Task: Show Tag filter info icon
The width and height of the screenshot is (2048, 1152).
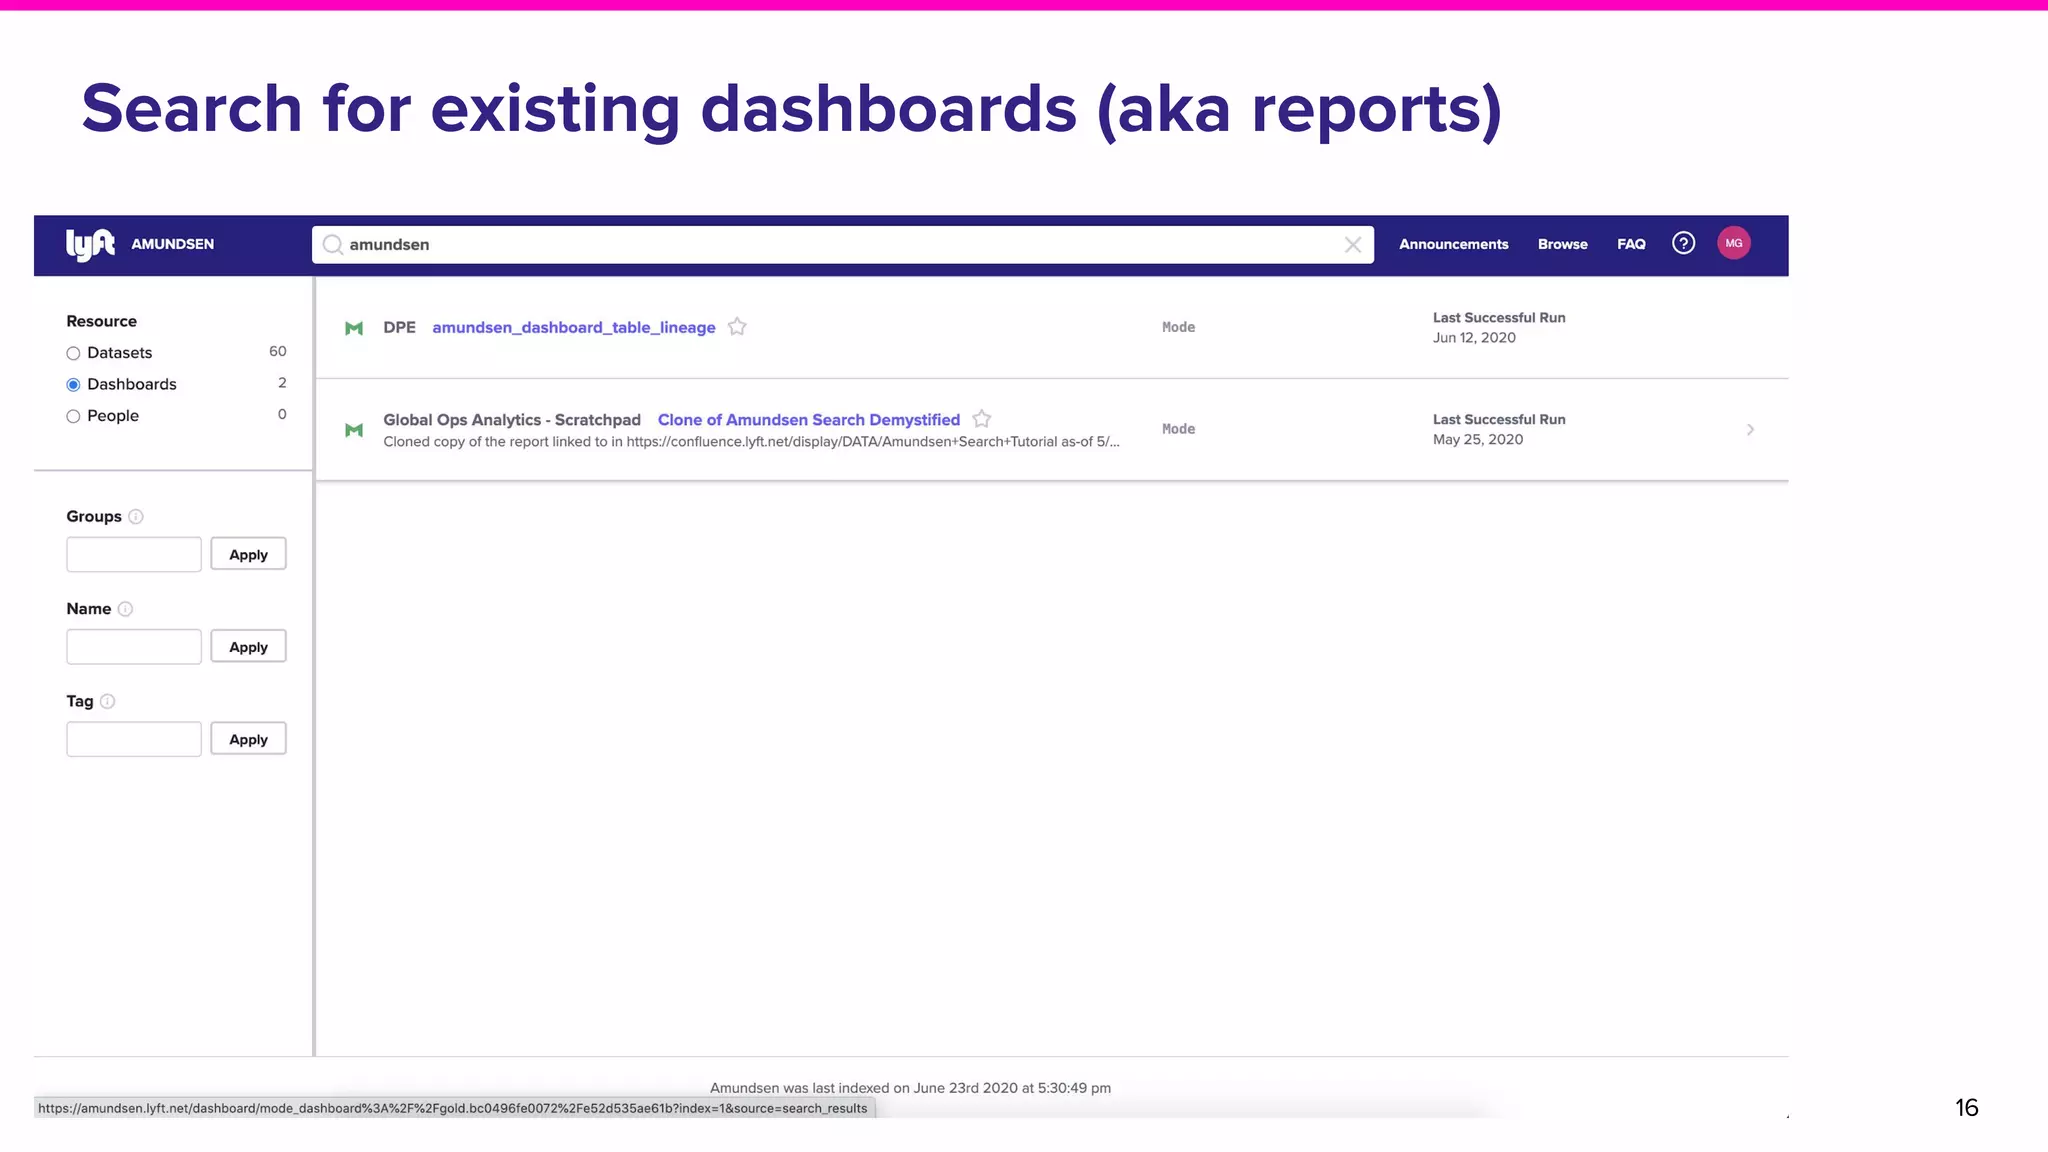Action: (x=108, y=702)
